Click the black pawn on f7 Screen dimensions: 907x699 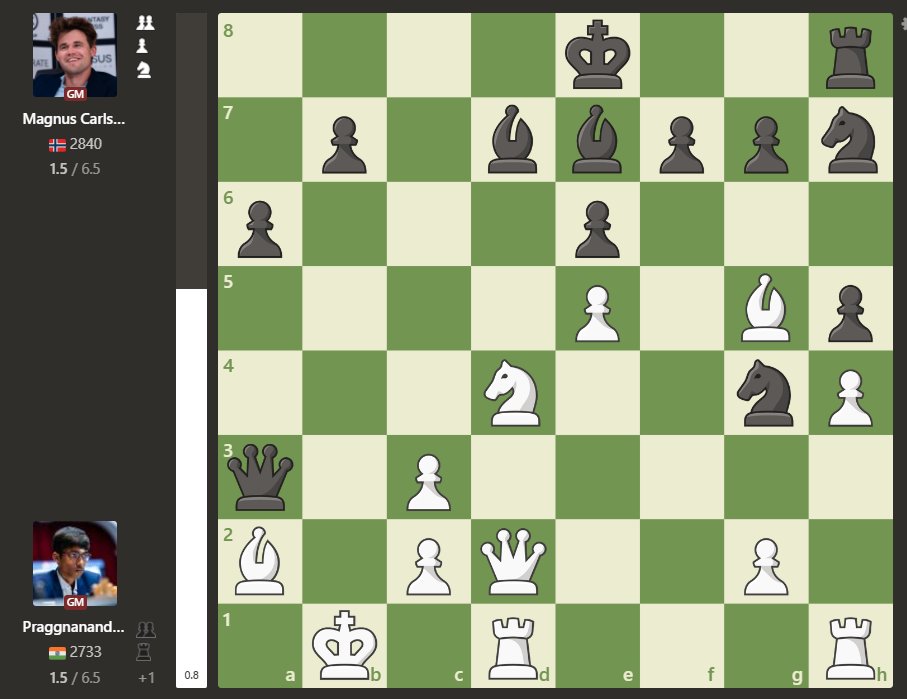click(x=681, y=145)
